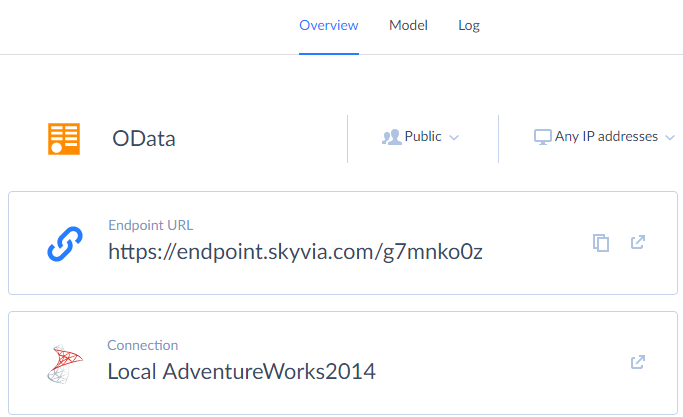683x417 pixels.
Task: Open endpoint URL in new tab icon
Action: pos(638,242)
